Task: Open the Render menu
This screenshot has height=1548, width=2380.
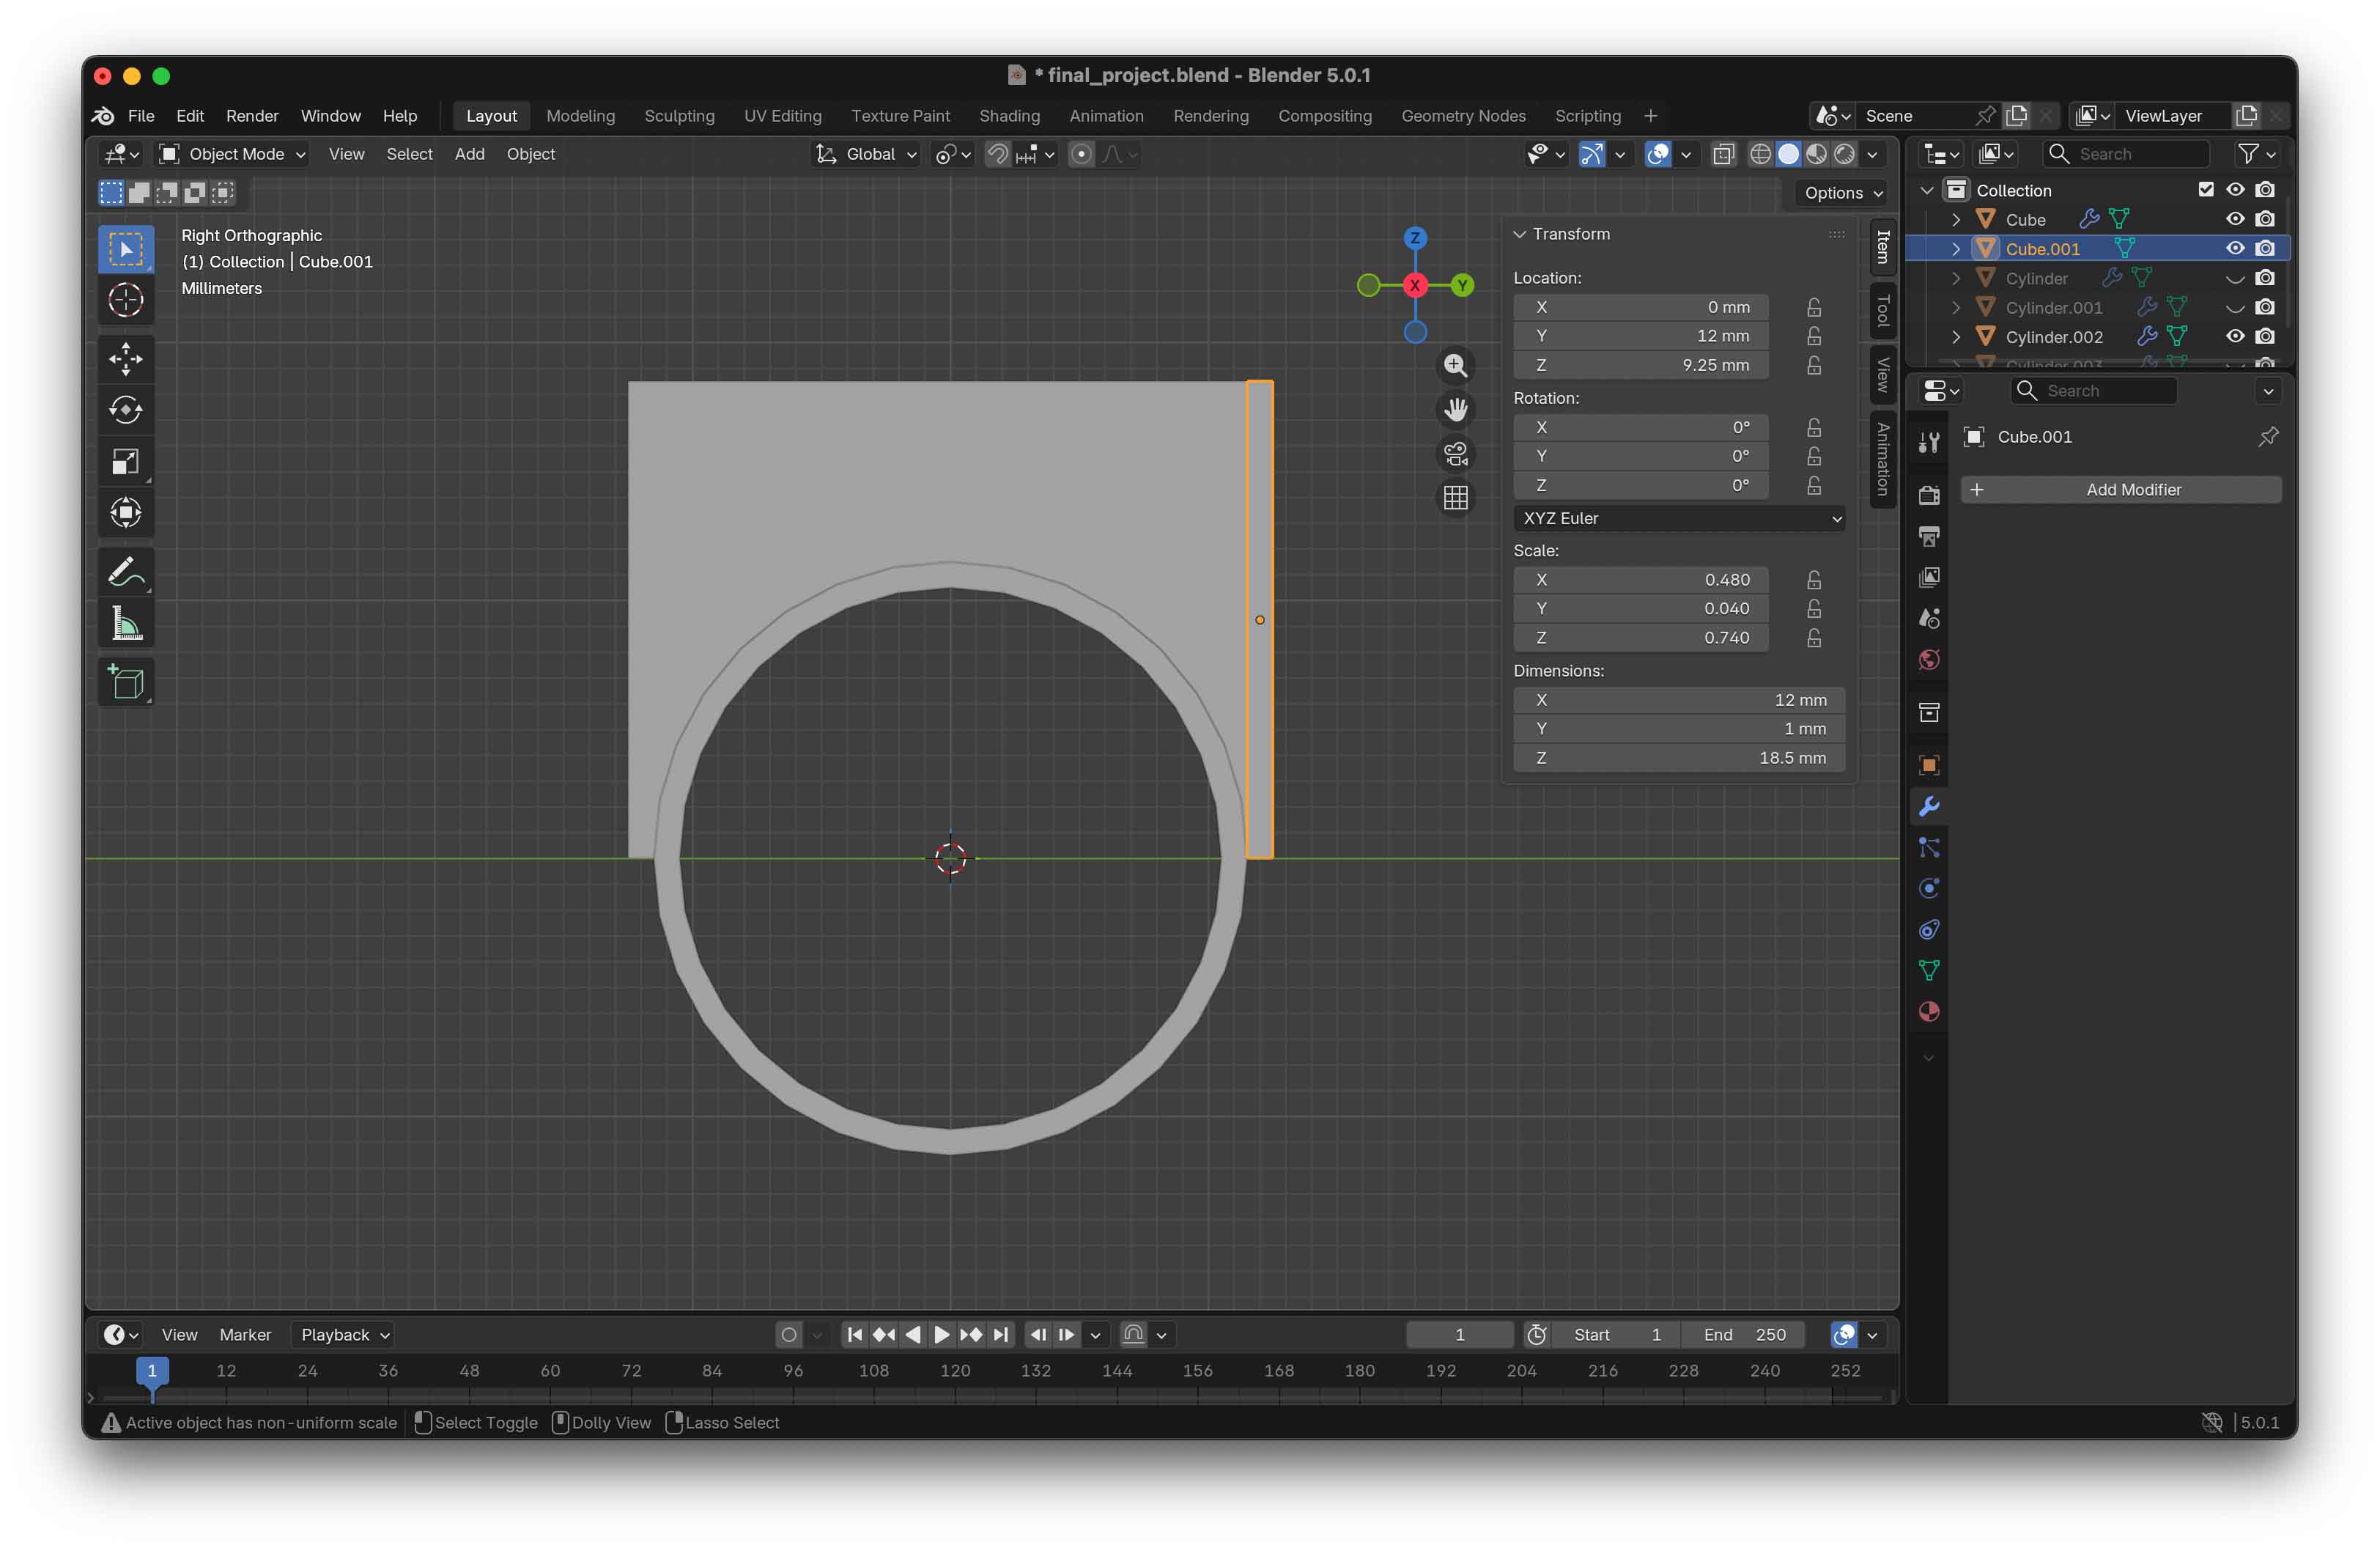Action: pos(252,116)
